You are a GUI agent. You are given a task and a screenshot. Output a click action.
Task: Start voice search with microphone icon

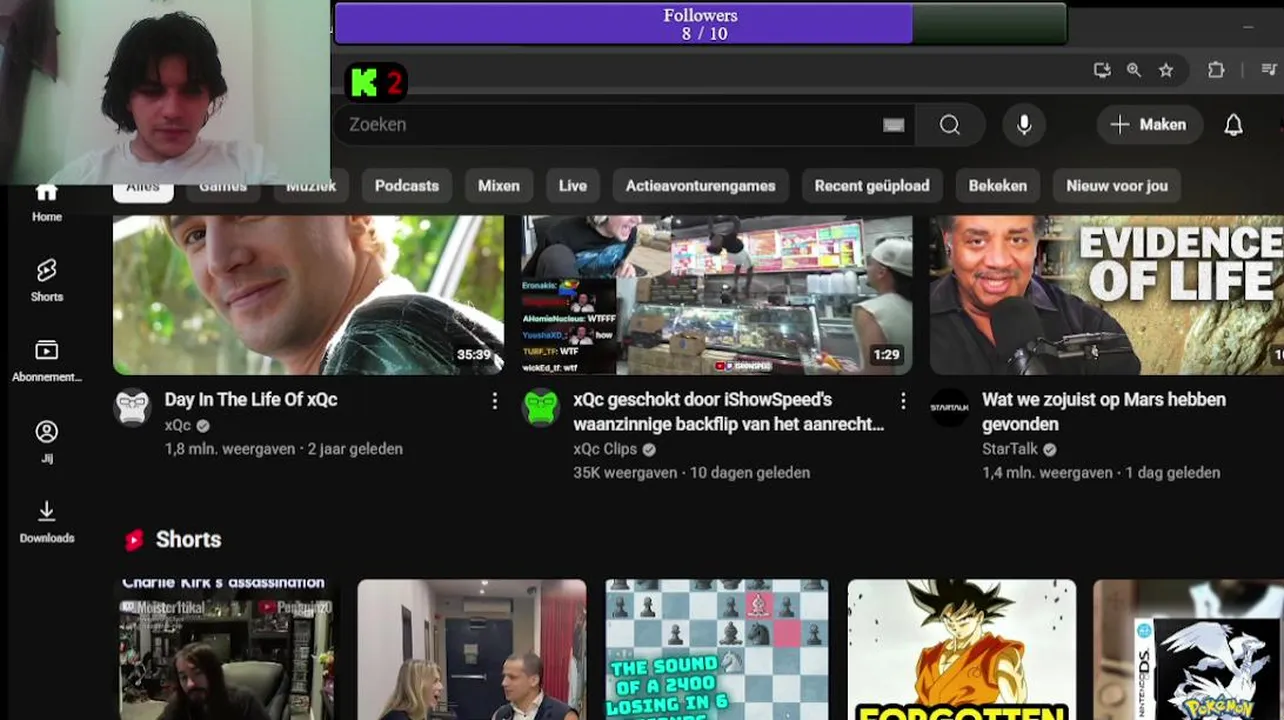coord(1024,125)
